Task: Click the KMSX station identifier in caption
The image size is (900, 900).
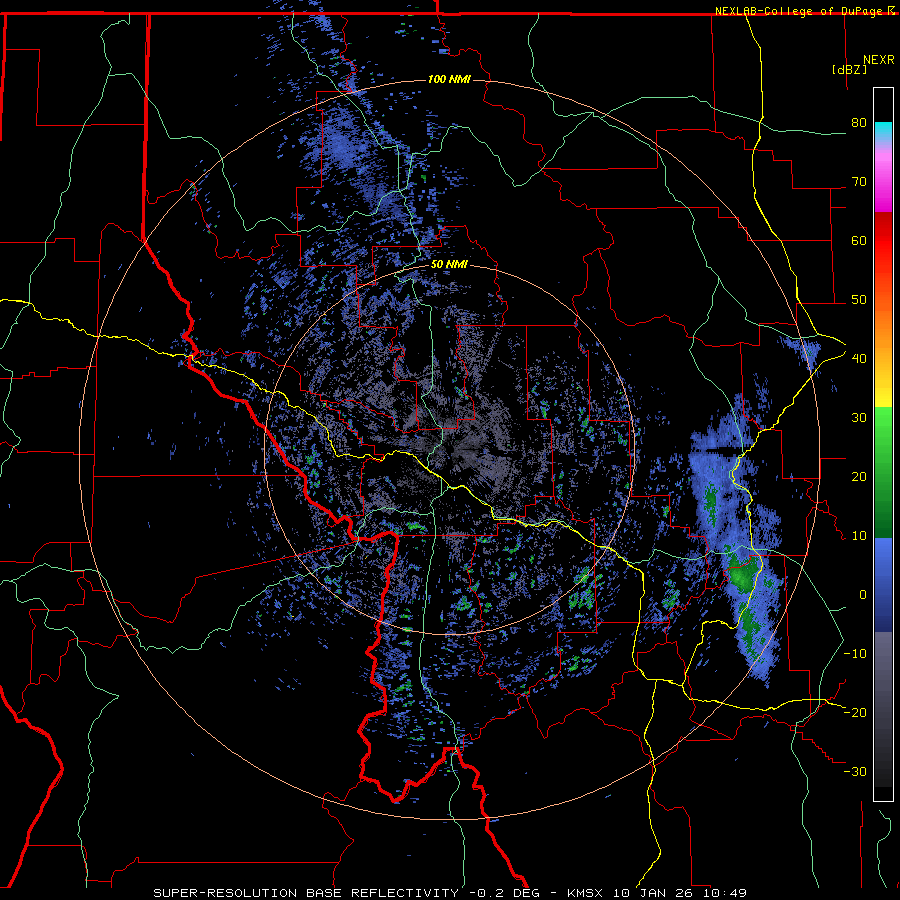Action: [x=586, y=893]
